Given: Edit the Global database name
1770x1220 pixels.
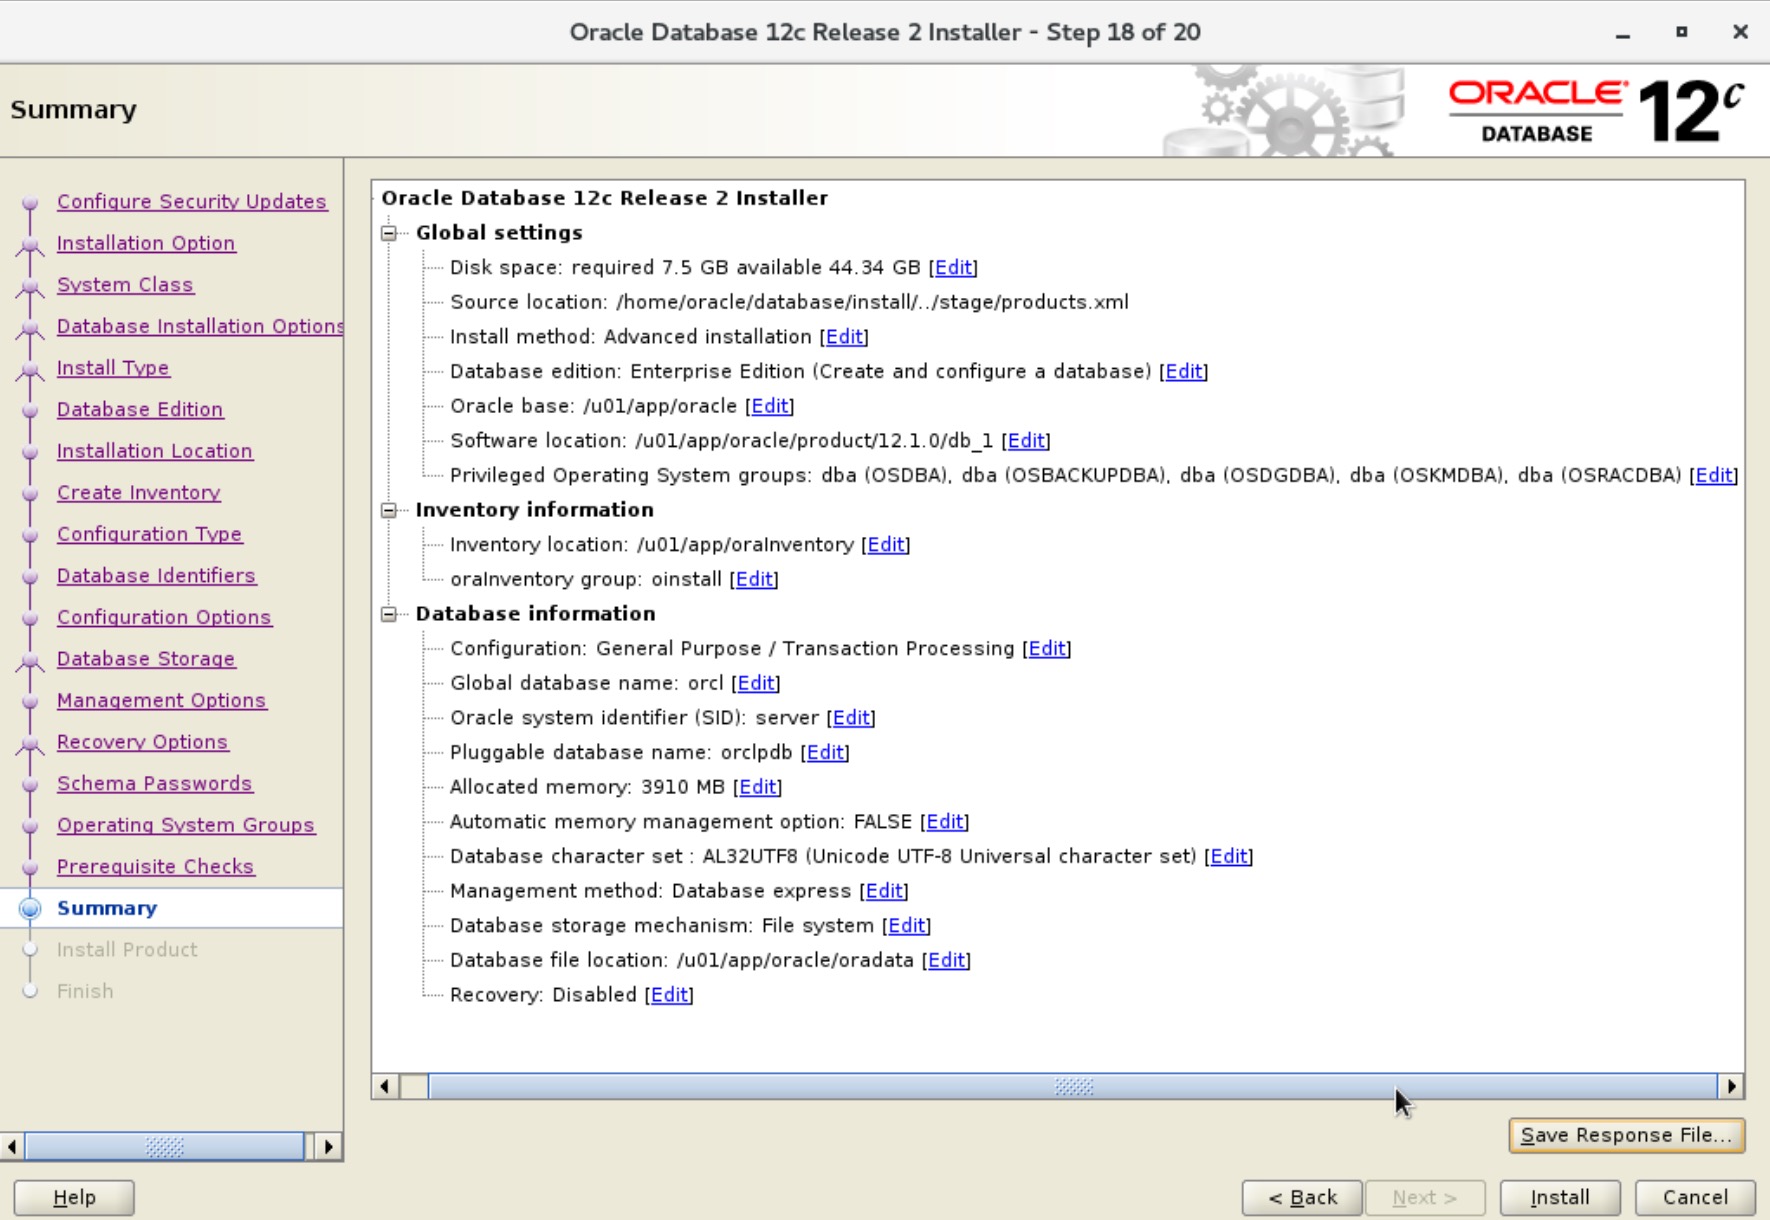Looking at the screenshot, I should (x=756, y=683).
